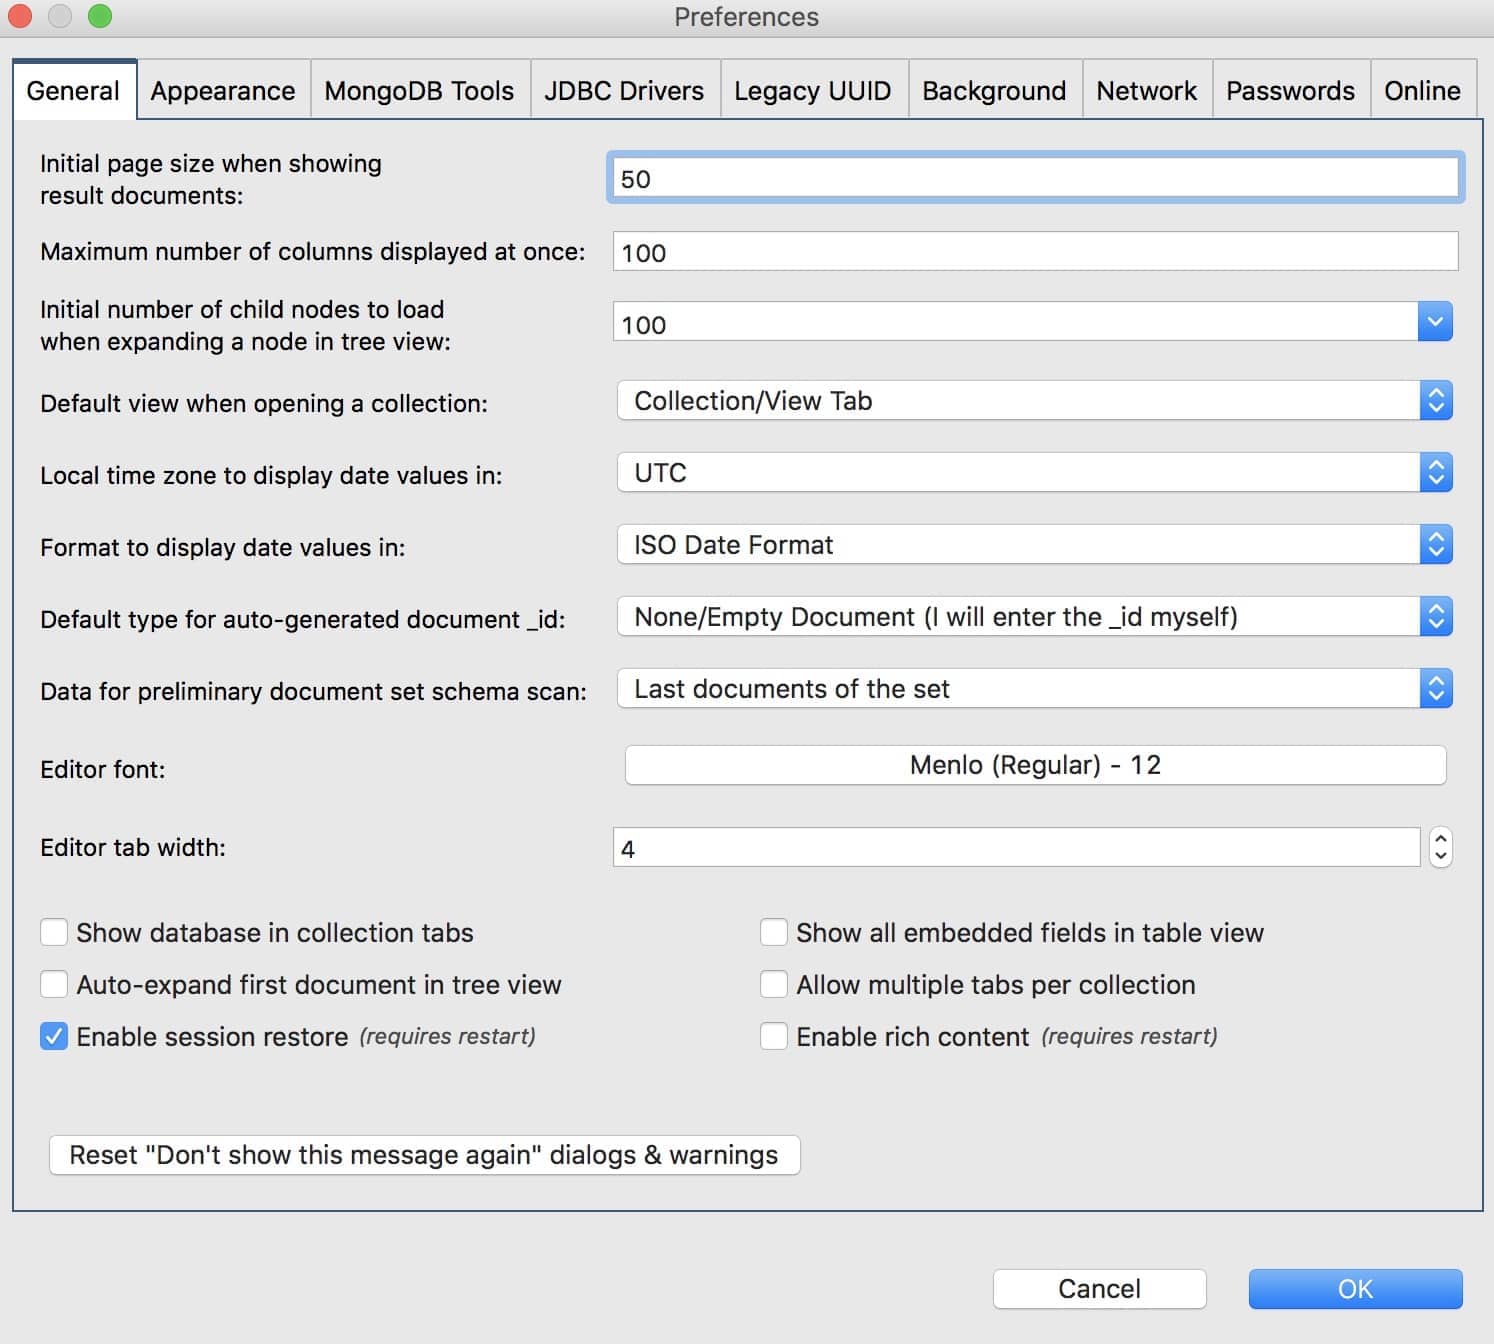The image size is (1494, 1344).
Task: Click Reset dialogs & warnings button
Action: click(424, 1155)
